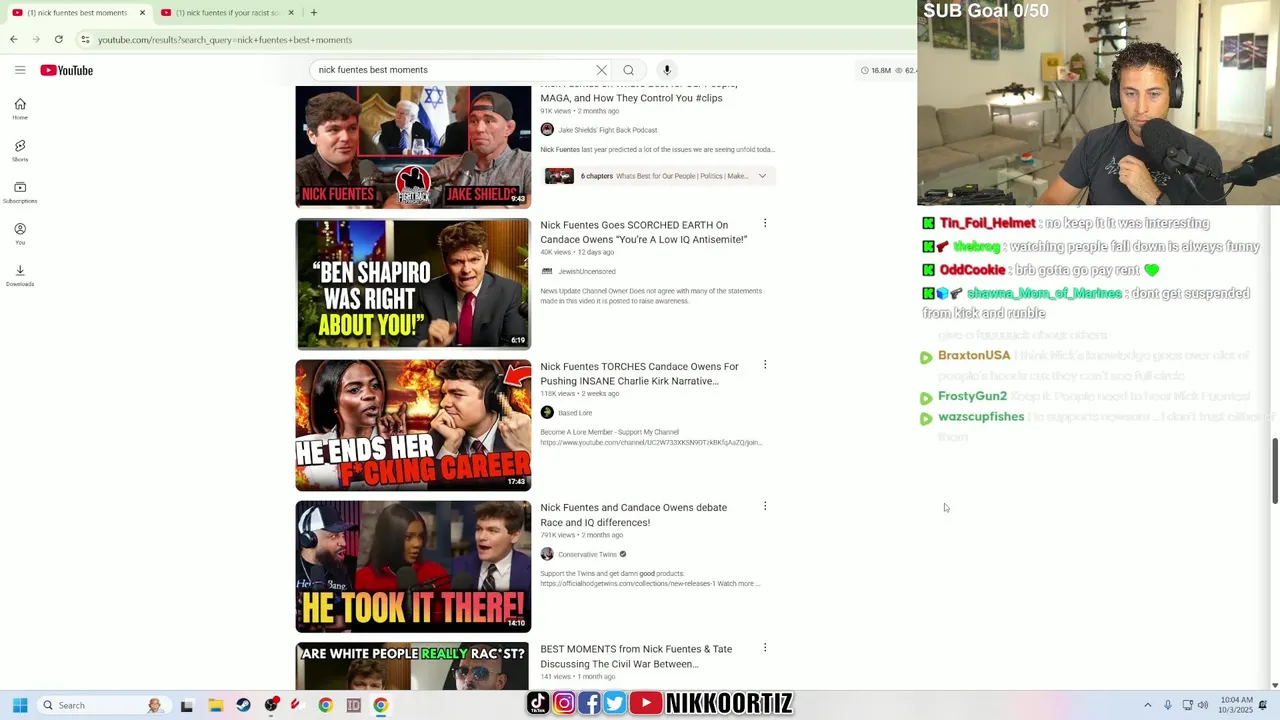
Task: Switch to the 'nick fuentes if your racist' tab
Action: pos(229,12)
